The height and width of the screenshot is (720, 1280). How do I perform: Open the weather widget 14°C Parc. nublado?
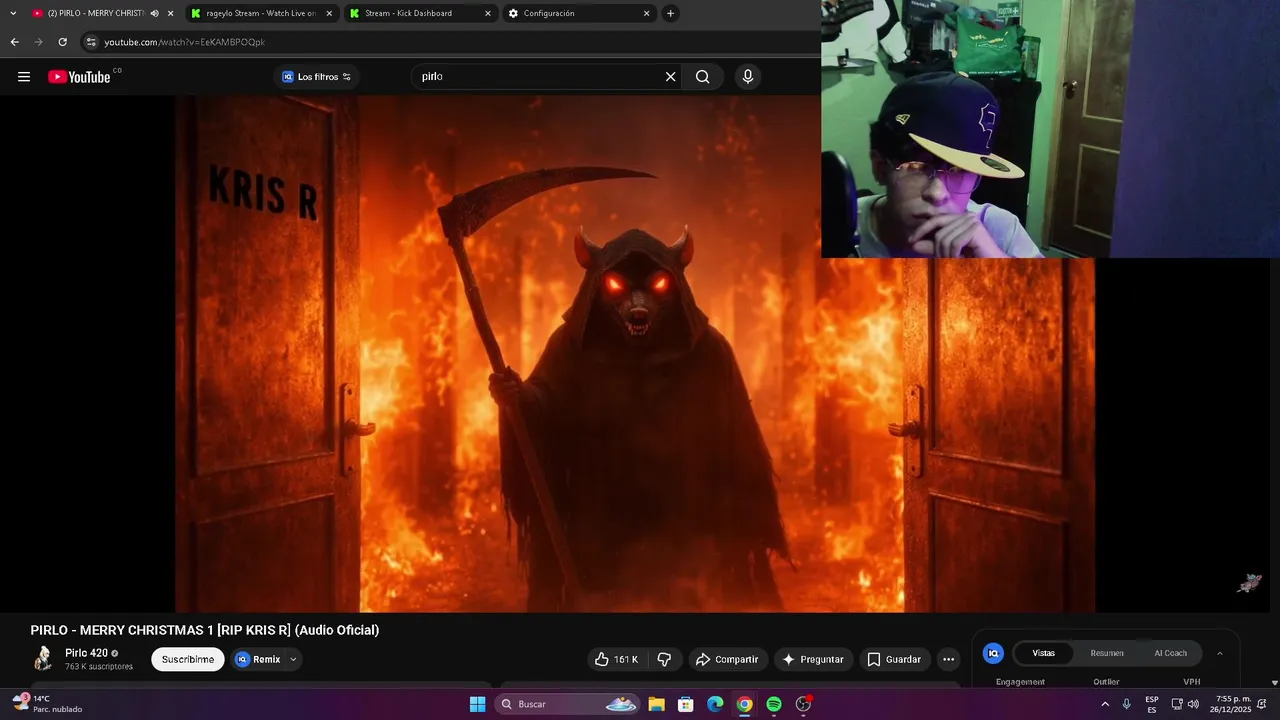(x=48, y=704)
